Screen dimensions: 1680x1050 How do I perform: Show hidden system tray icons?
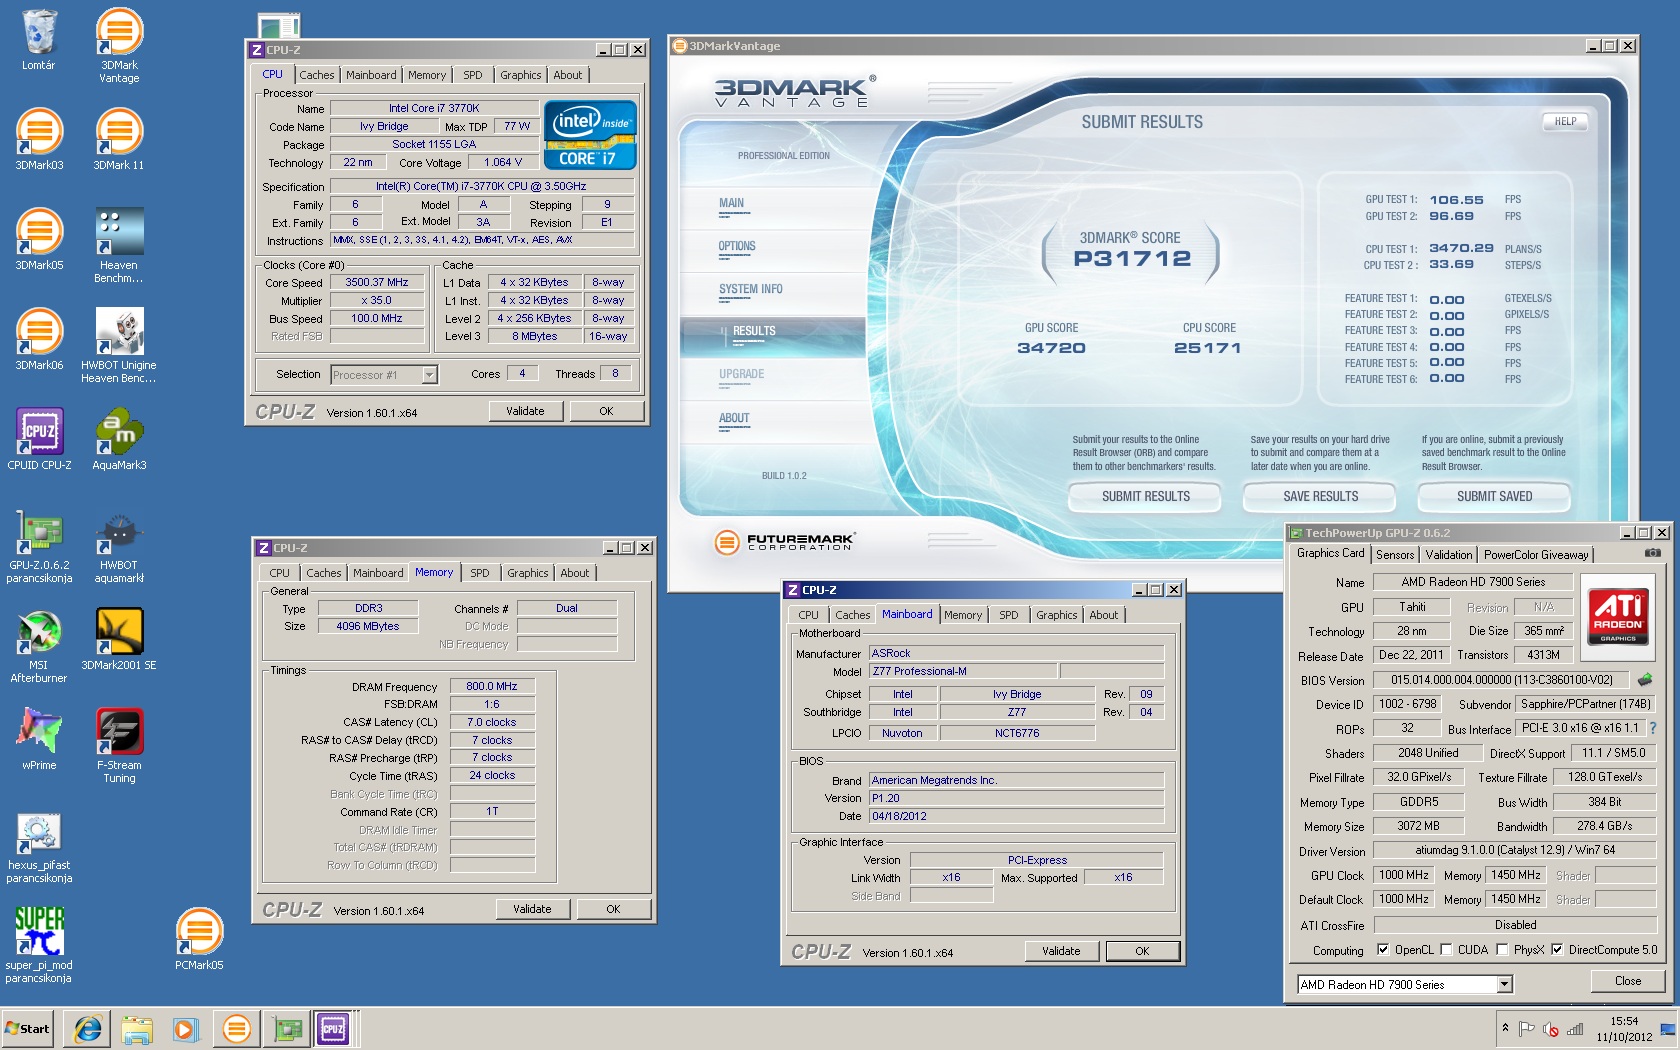1505,1028
